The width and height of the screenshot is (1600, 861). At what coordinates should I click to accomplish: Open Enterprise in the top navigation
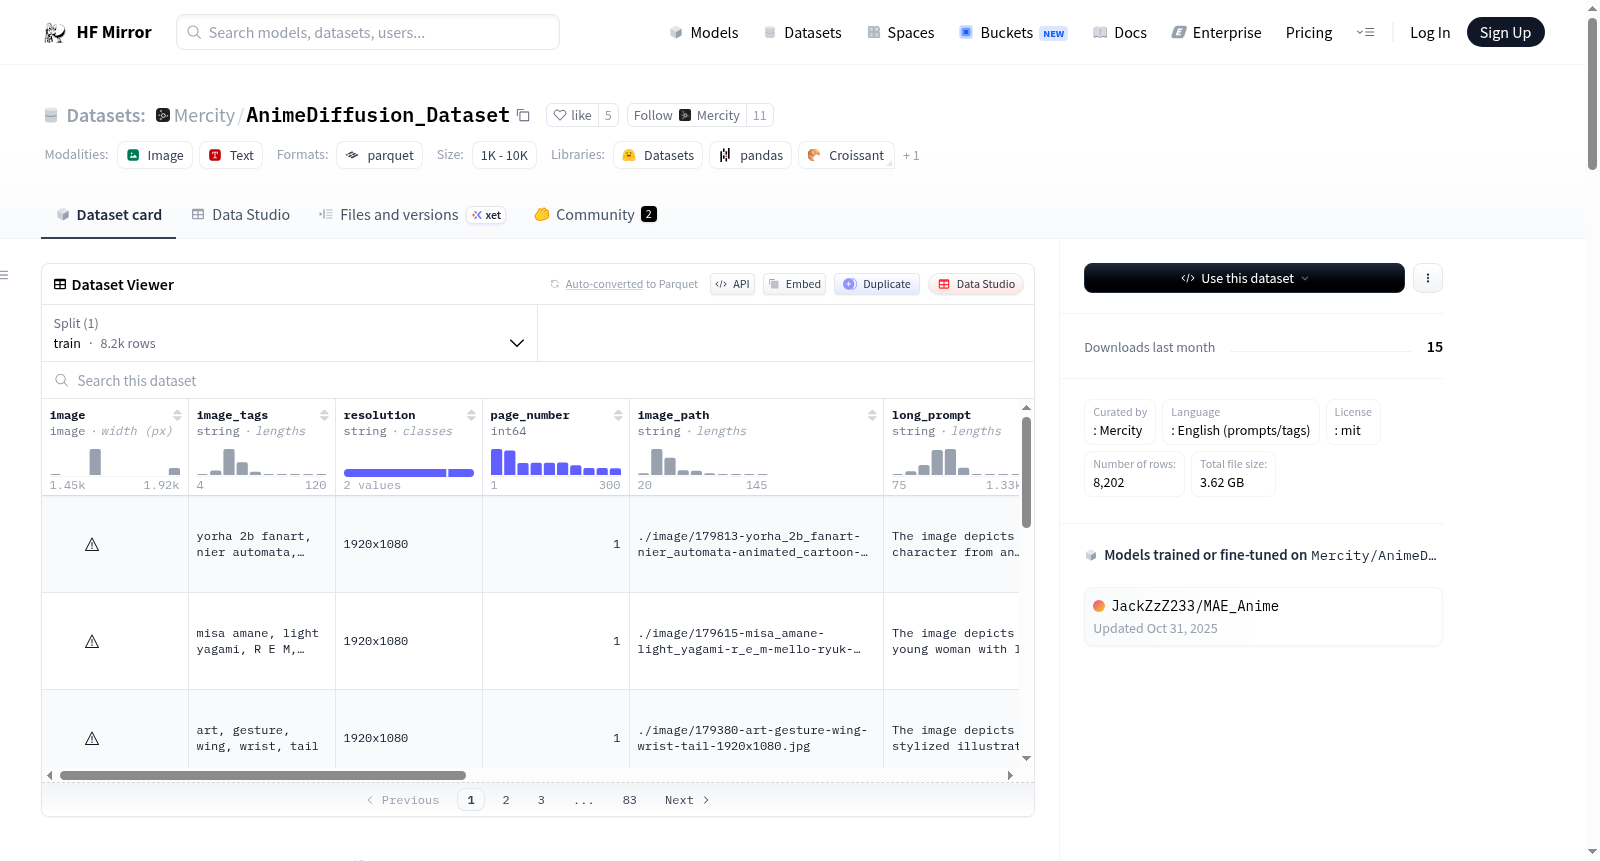point(1216,33)
